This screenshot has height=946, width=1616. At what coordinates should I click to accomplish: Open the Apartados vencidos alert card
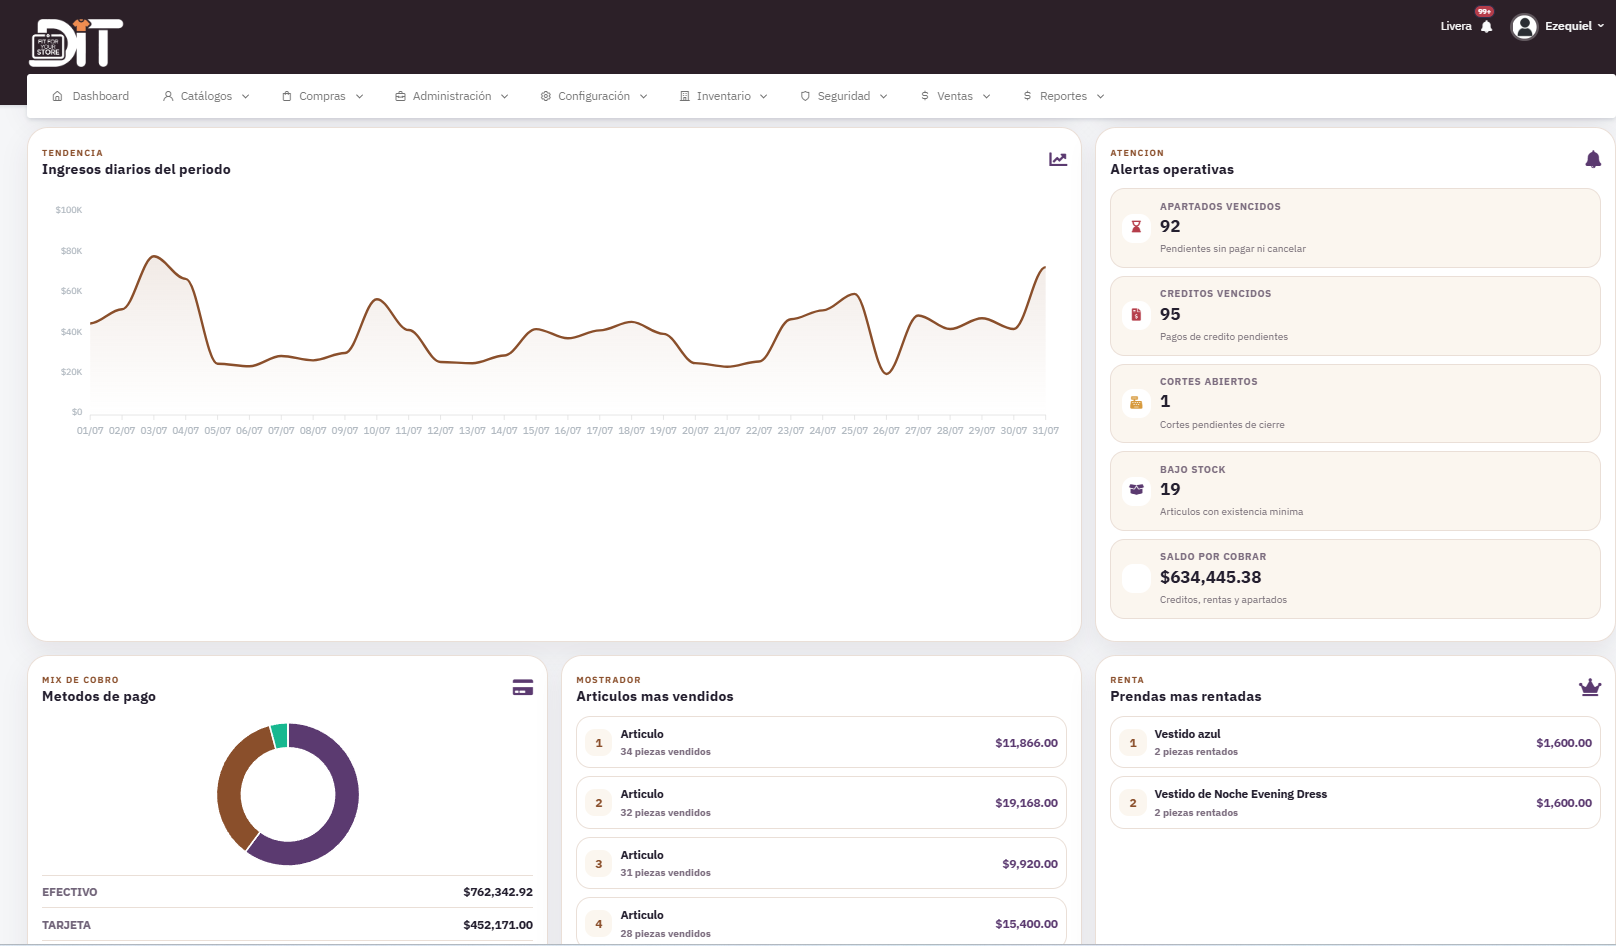[1355, 228]
